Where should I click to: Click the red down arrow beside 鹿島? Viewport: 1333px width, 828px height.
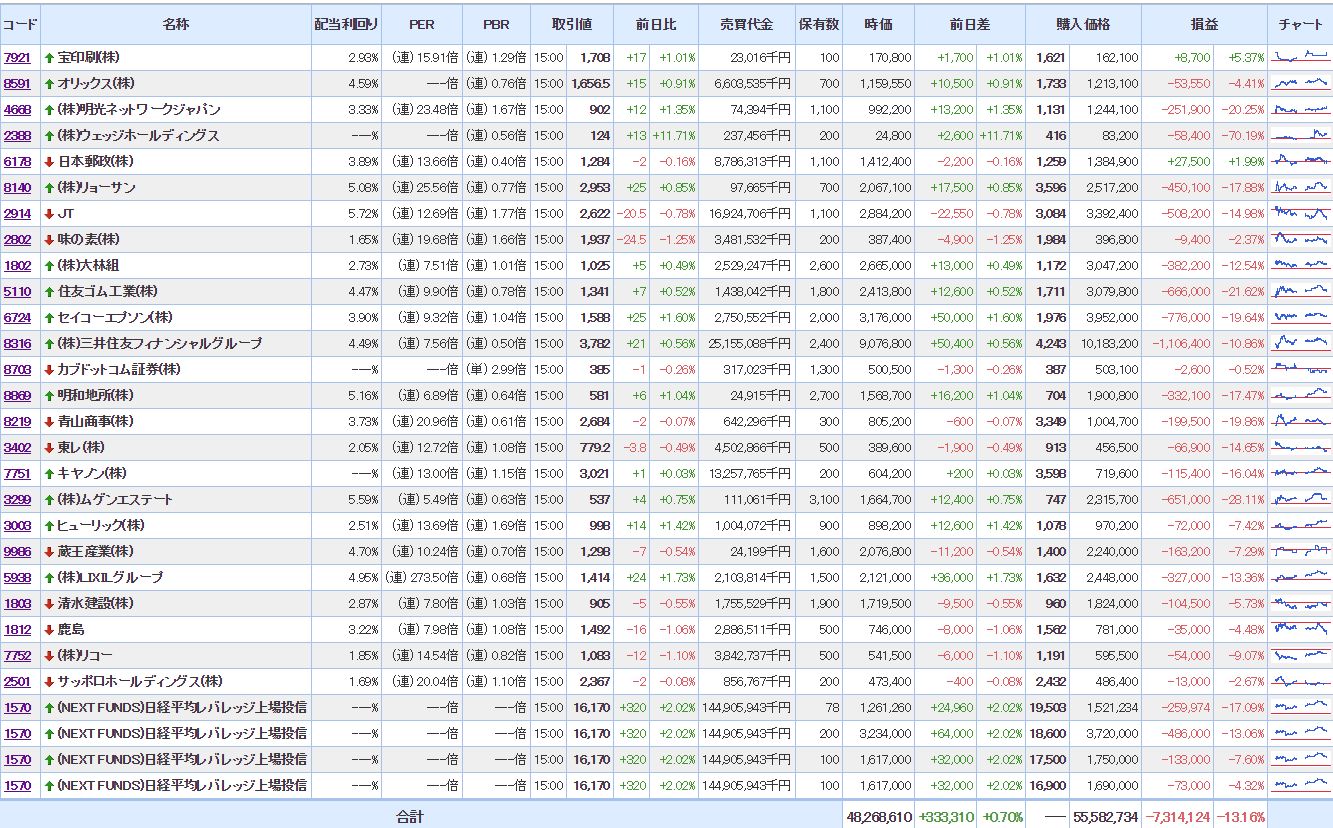click(x=49, y=630)
